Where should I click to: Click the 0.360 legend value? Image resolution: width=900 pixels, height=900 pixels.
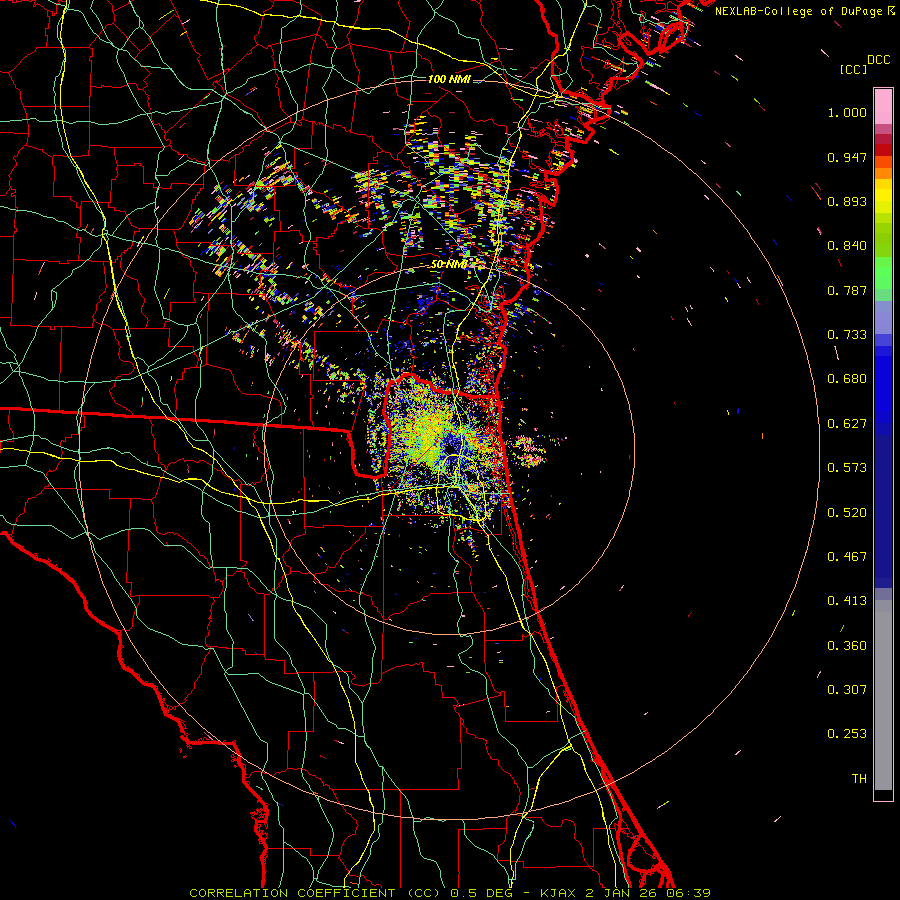[847, 646]
